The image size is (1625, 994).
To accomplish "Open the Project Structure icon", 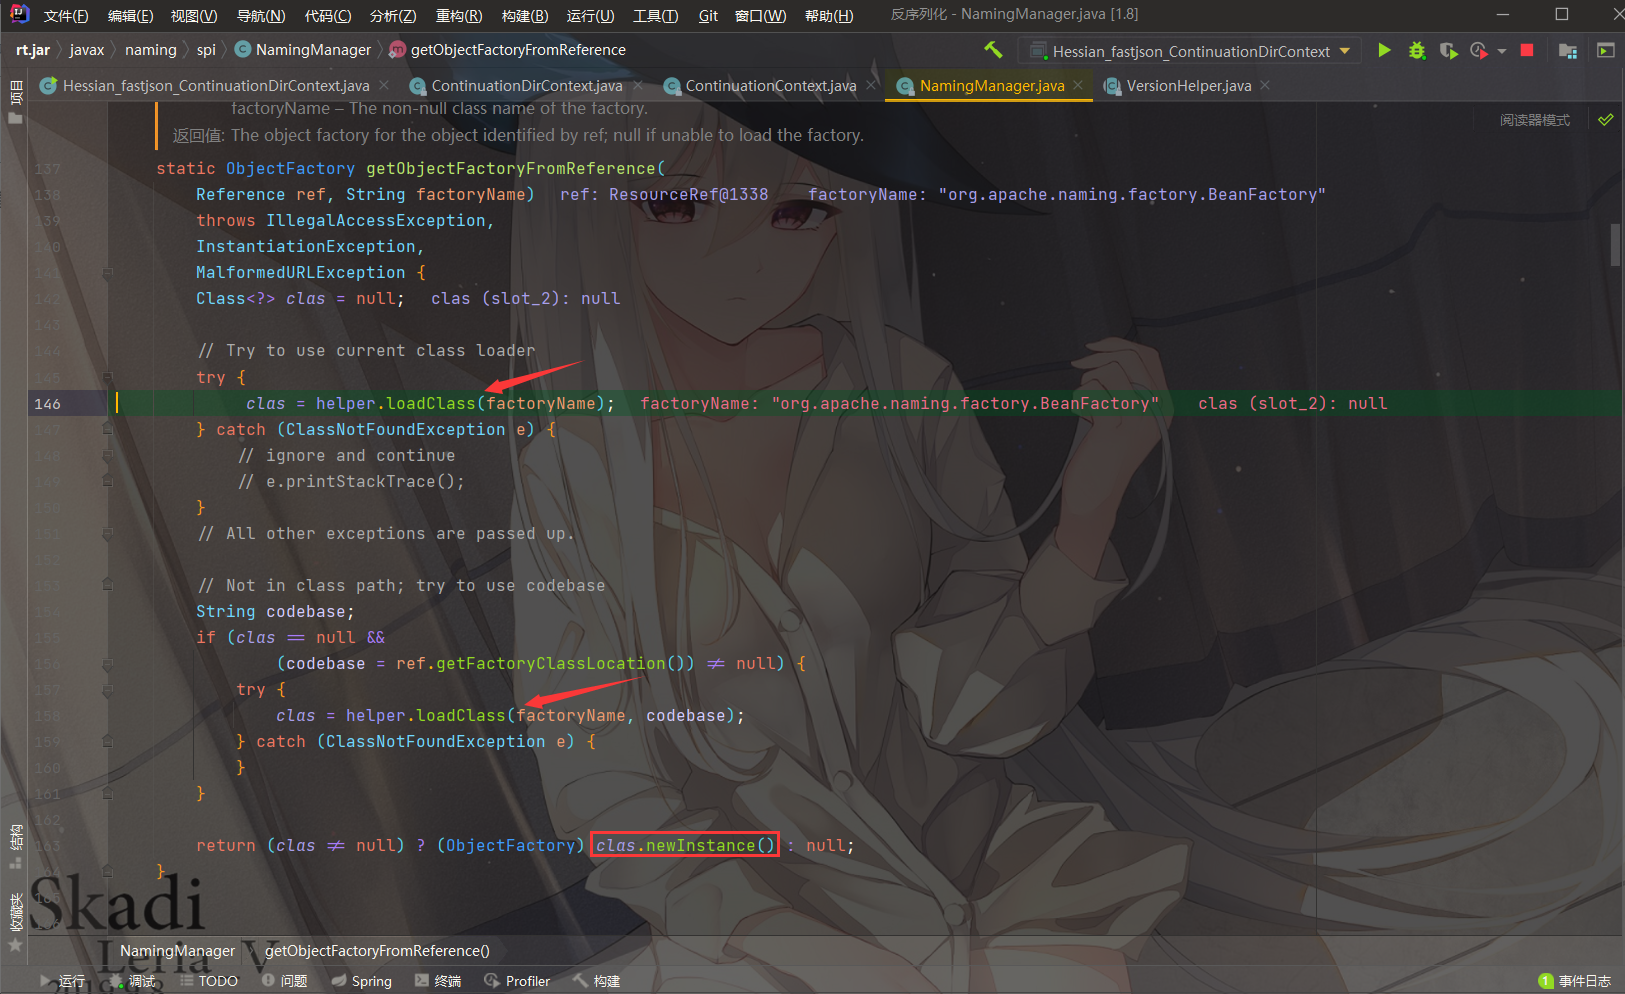I will click(1568, 50).
